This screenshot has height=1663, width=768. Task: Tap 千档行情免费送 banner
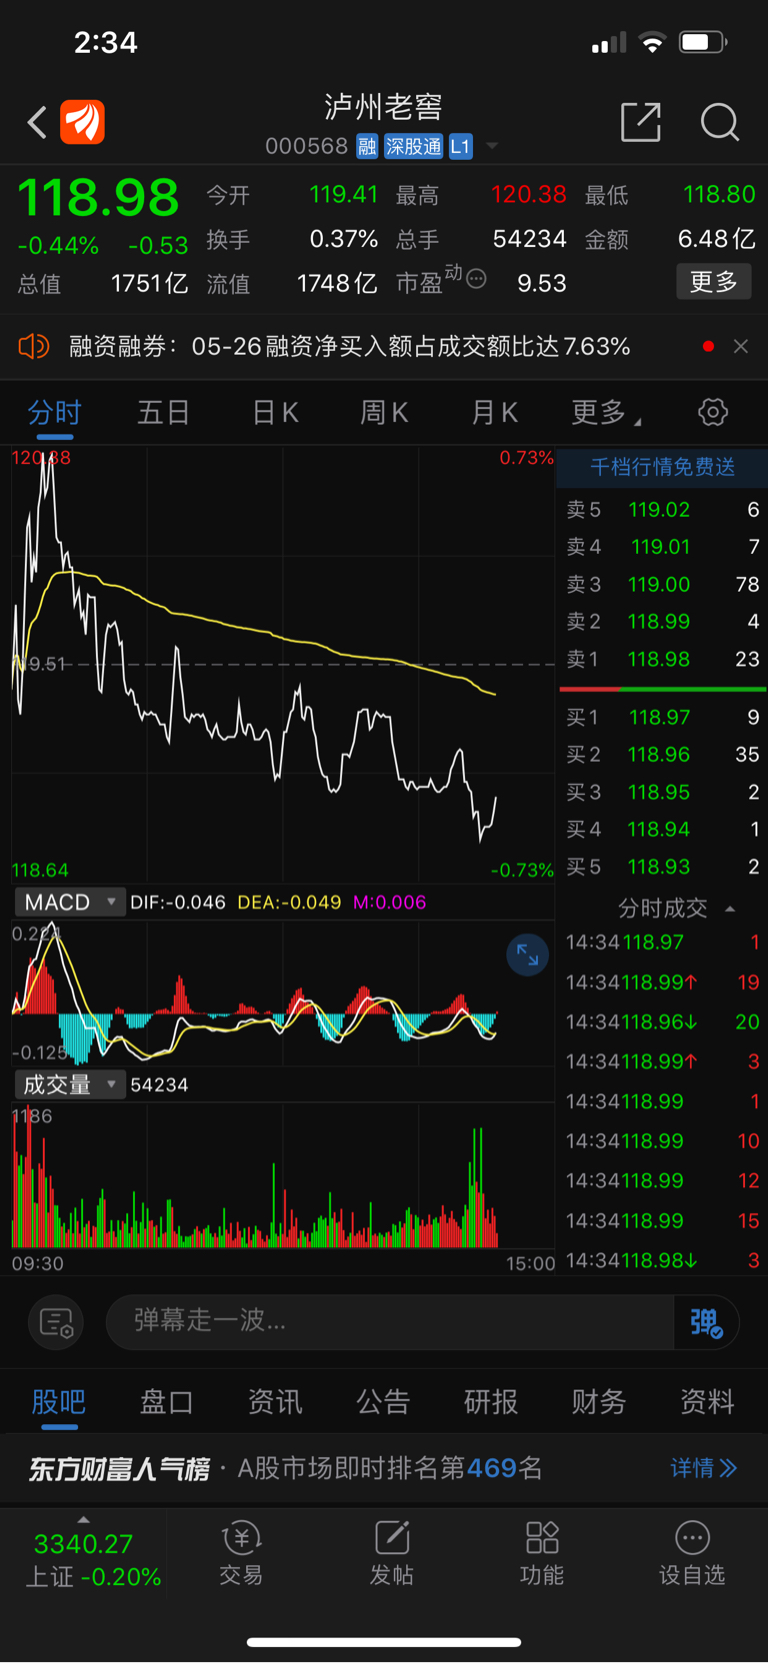662,467
